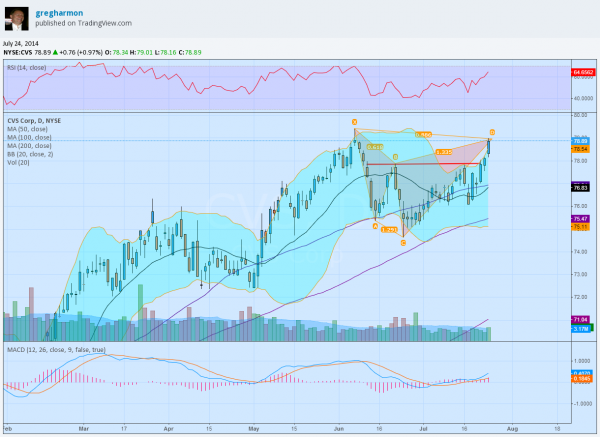Screen dimensions: 600x437
Task: Click the blue last-price tag 78.89
Action: coord(581,141)
